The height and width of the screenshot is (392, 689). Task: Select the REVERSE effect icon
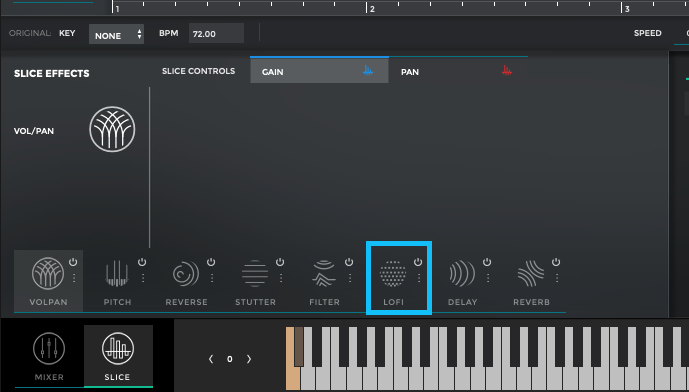186,274
